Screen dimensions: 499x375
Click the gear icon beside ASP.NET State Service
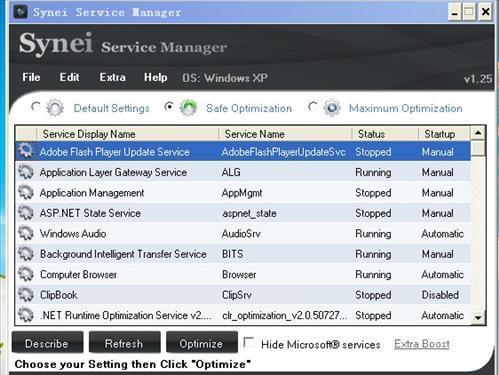pos(26,213)
